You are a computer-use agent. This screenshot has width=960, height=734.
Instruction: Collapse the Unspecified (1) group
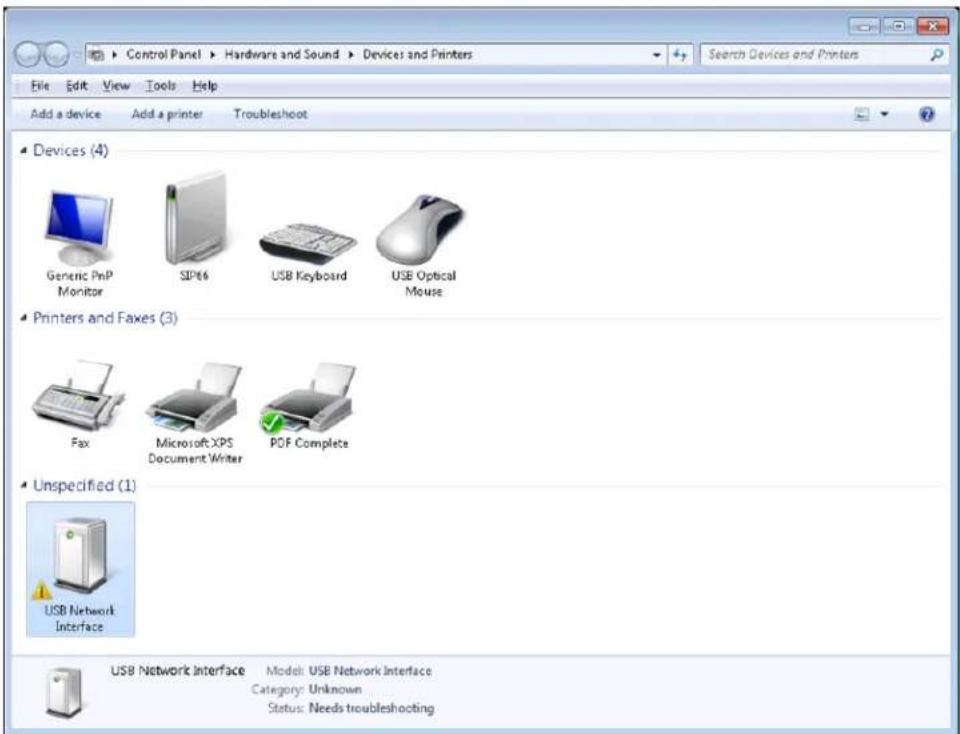24,485
